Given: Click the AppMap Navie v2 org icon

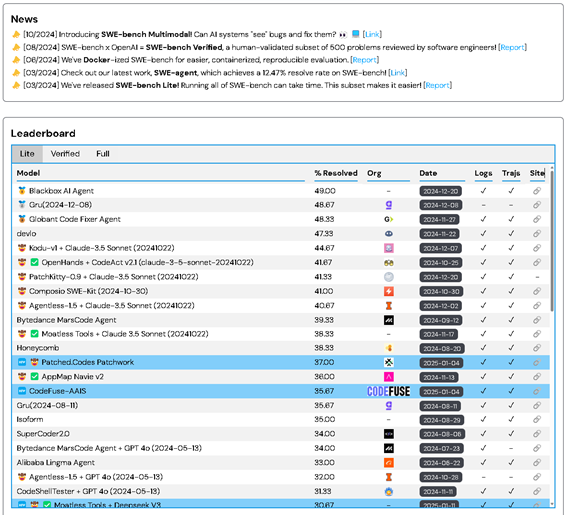Looking at the screenshot, I should (389, 377).
